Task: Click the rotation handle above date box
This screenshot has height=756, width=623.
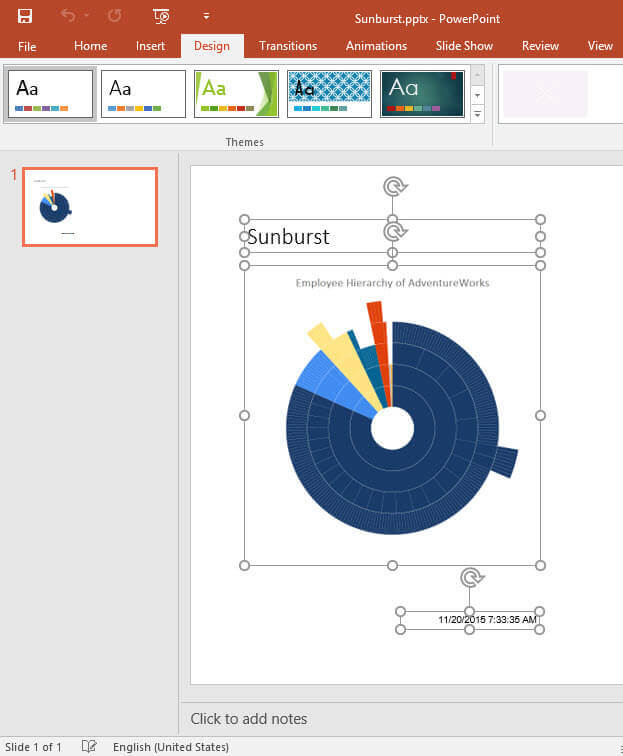Action: tap(471, 577)
